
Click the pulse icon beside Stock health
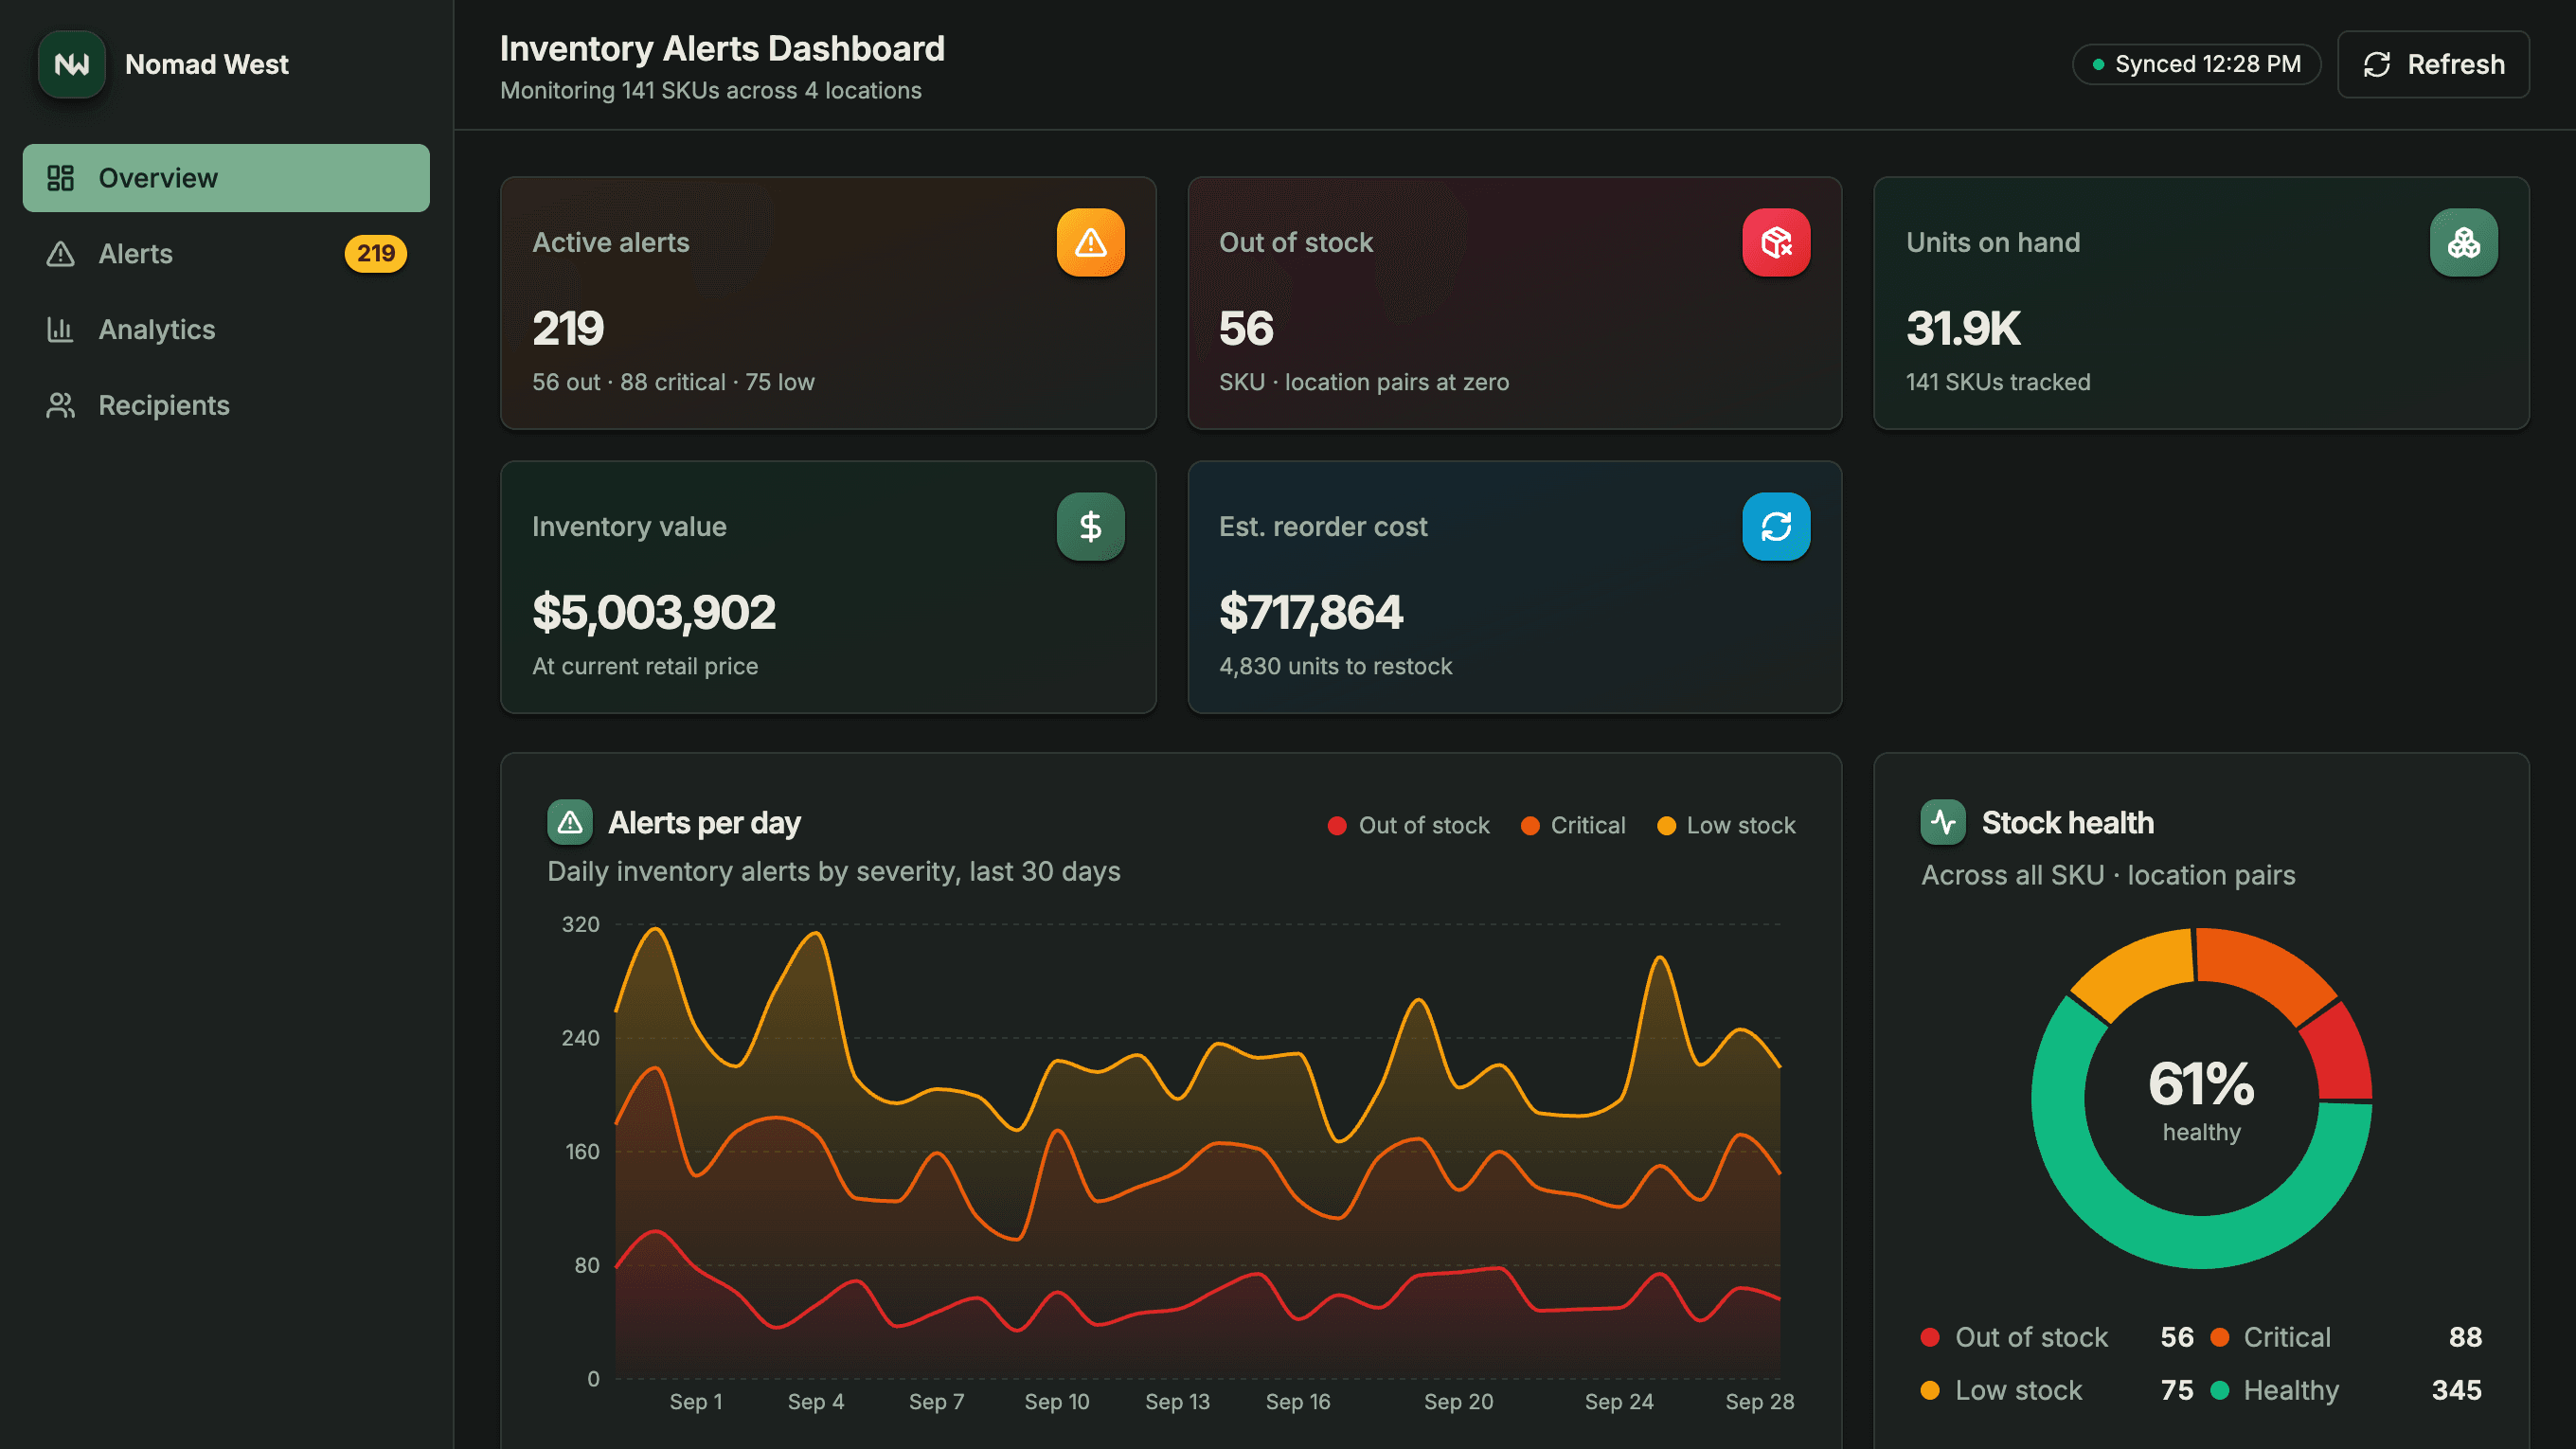[1943, 822]
